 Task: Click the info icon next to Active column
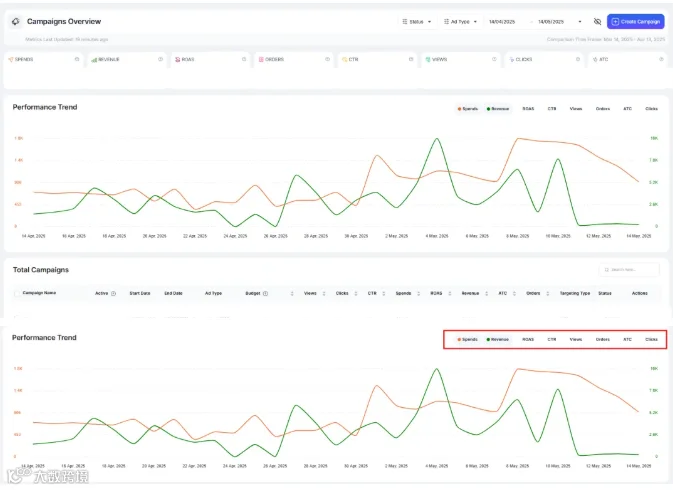[x=113, y=293]
